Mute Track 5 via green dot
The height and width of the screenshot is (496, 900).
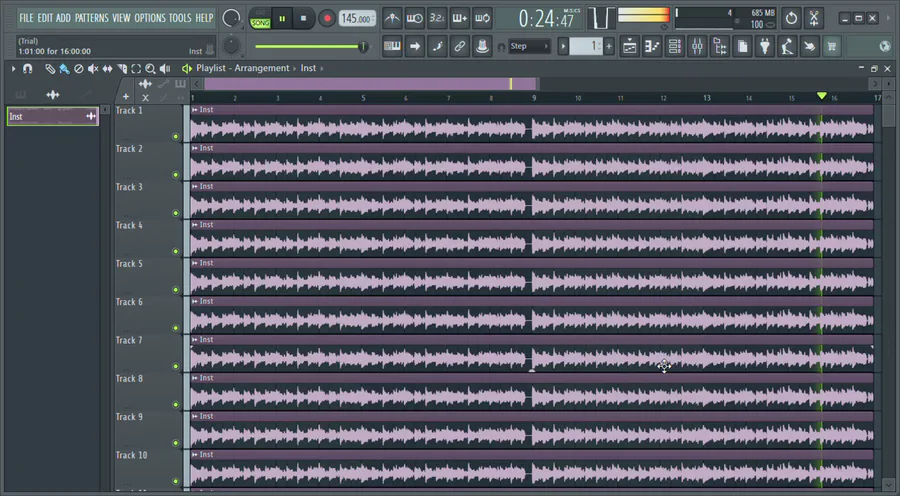click(x=176, y=290)
